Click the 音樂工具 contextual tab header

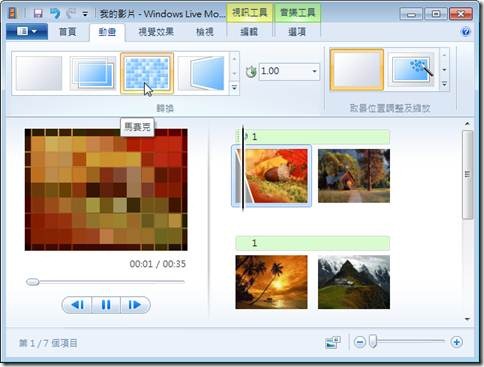[297, 13]
